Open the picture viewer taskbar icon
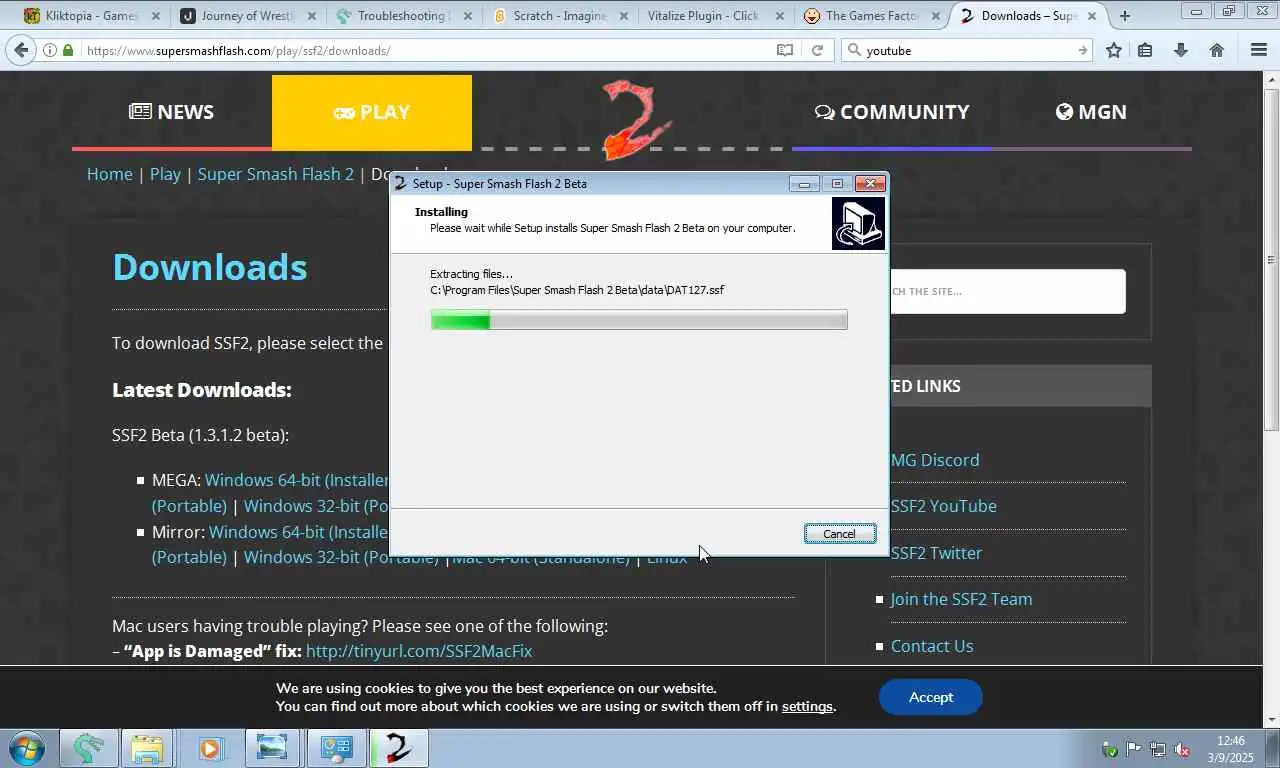 (271, 748)
